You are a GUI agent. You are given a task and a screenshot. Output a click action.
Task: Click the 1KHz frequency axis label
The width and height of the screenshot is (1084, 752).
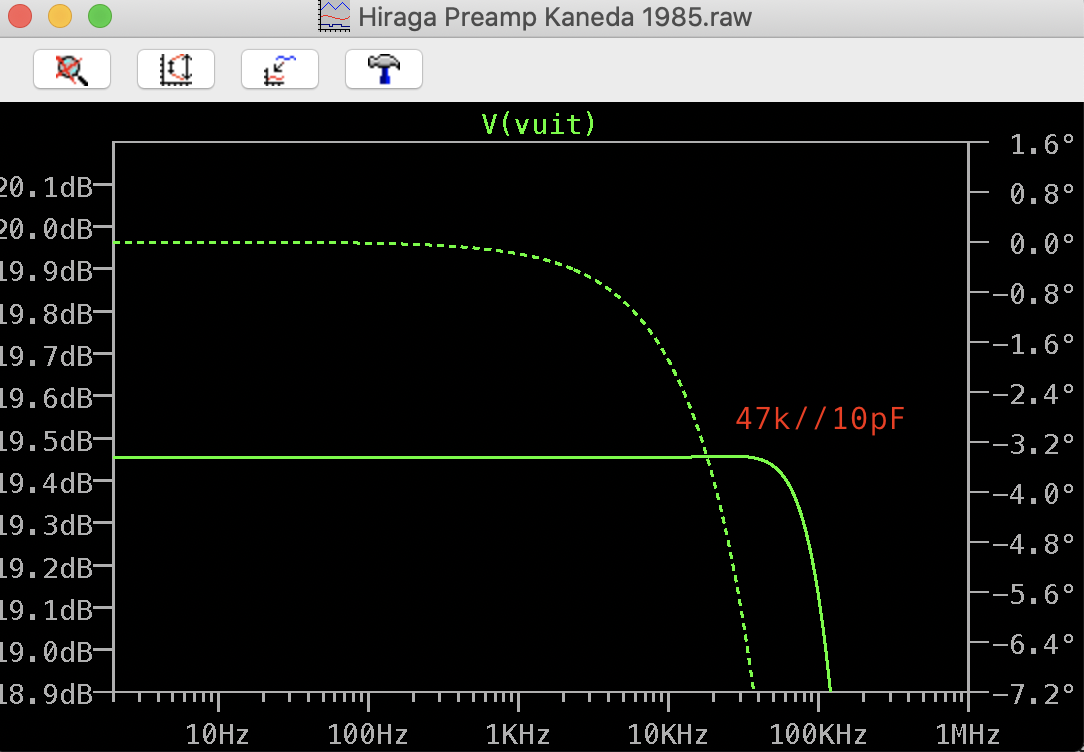click(x=517, y=734)
